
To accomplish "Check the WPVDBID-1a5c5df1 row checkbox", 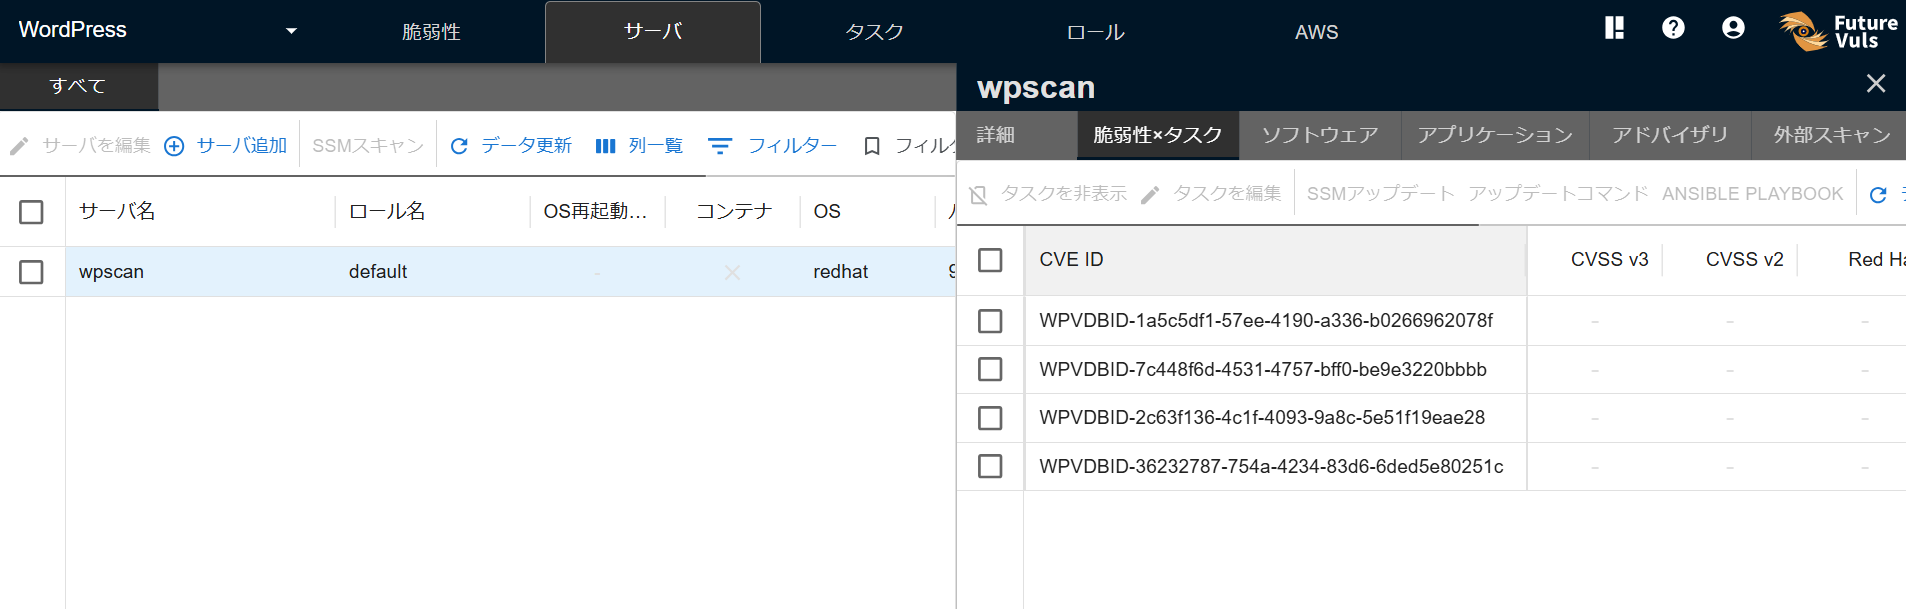I will coord(990,321).
